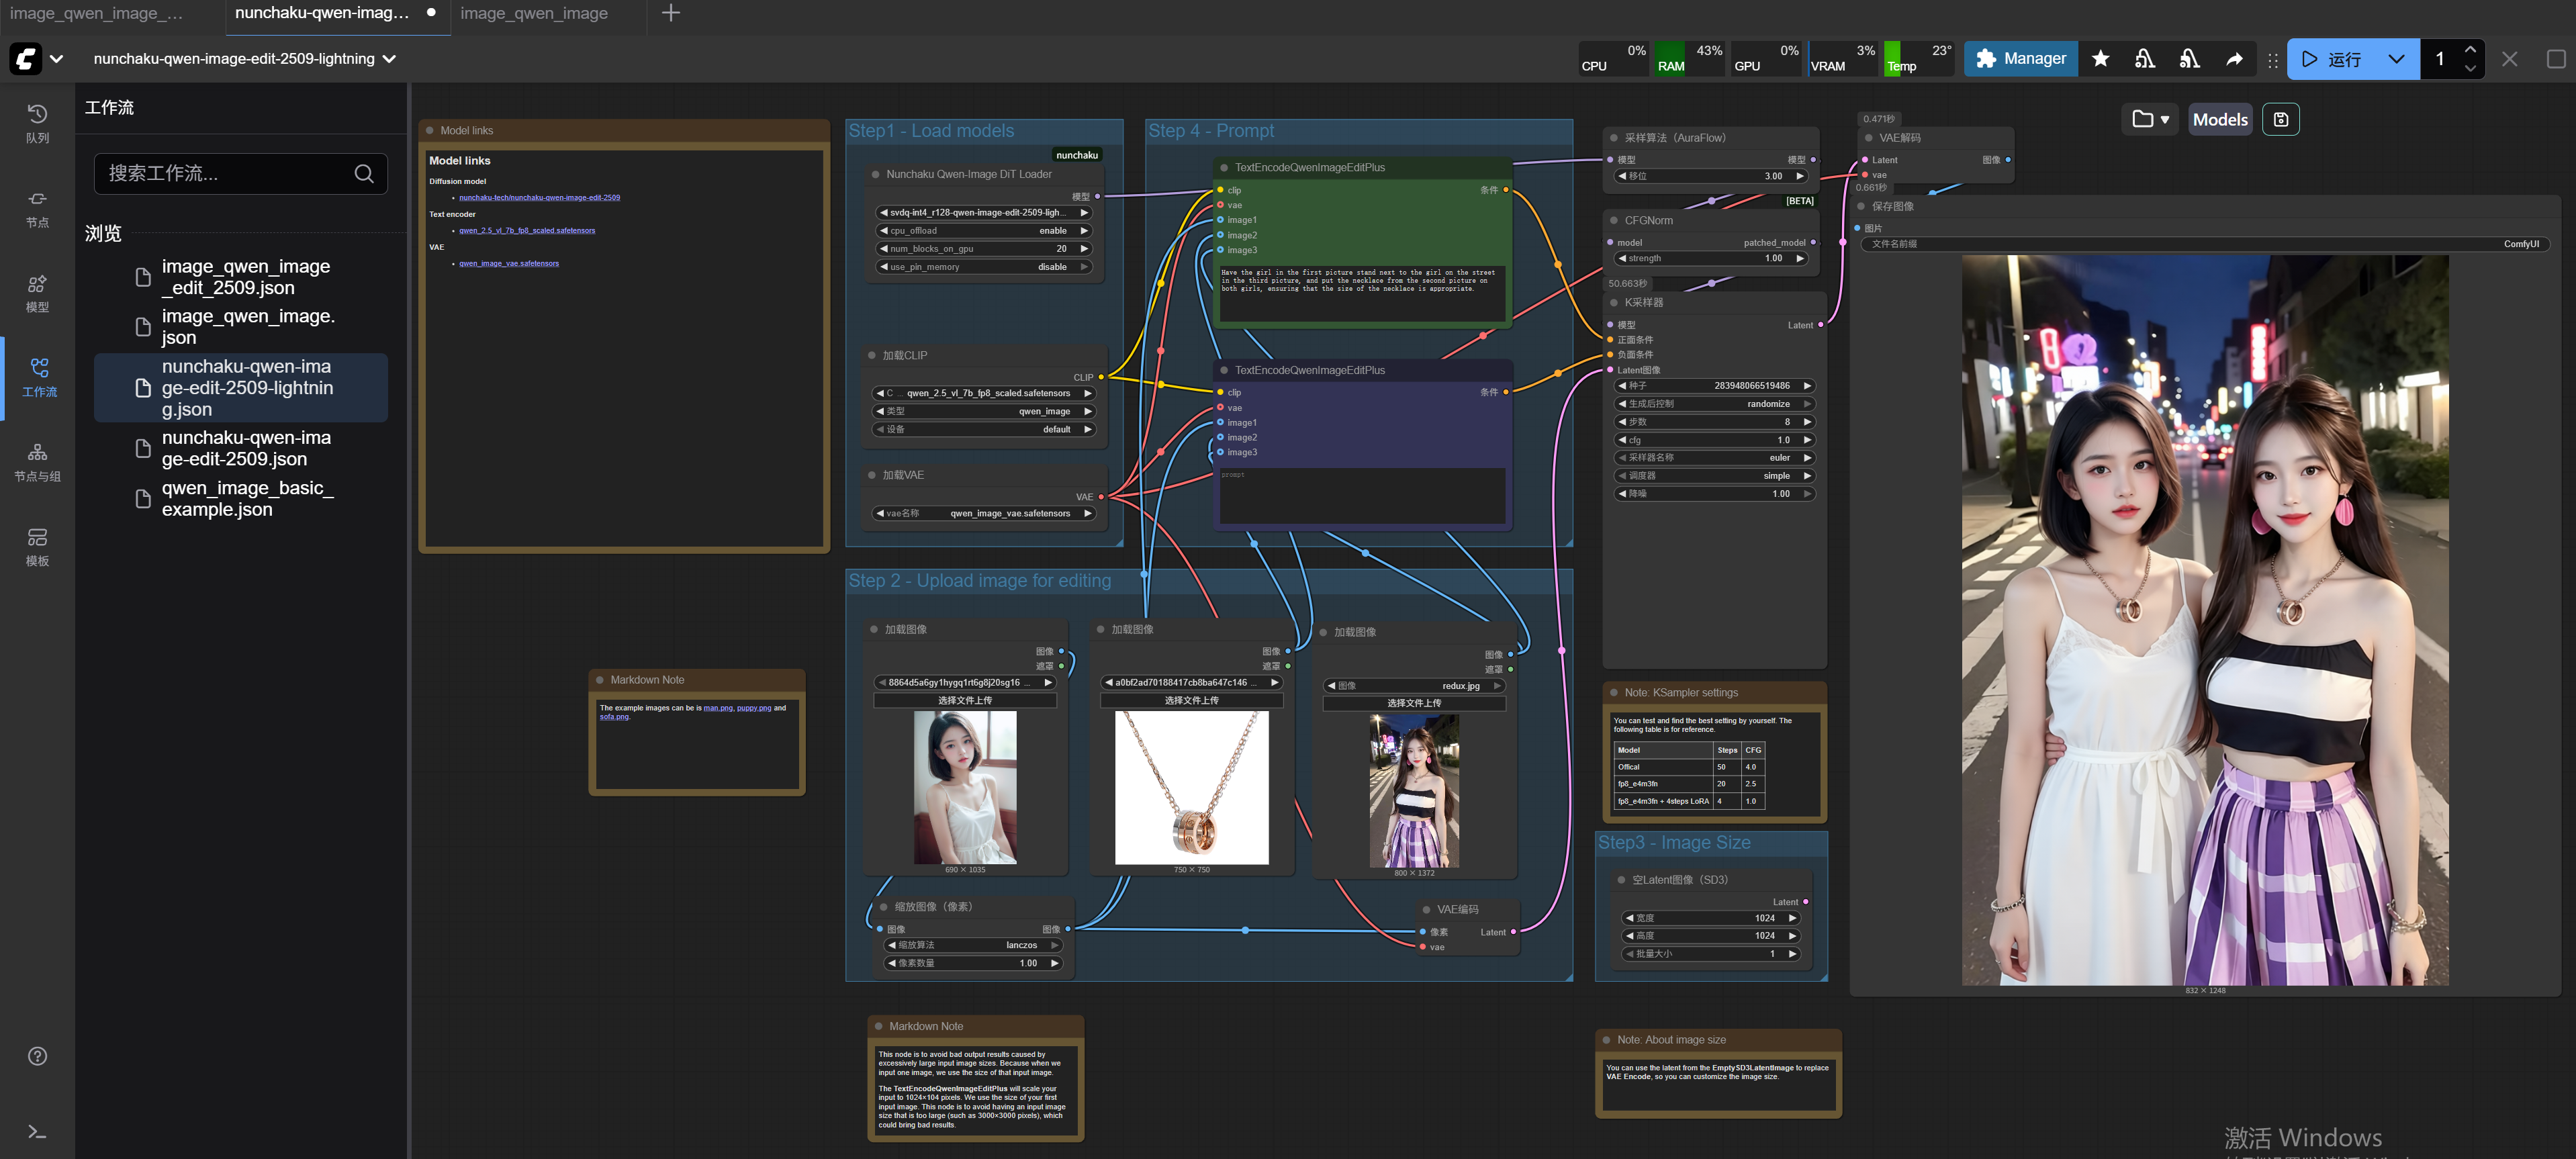Screen dimensions: 2576x1159
Task: Open the folder dropdown beside Models
Action: (x=2150, y=119)
